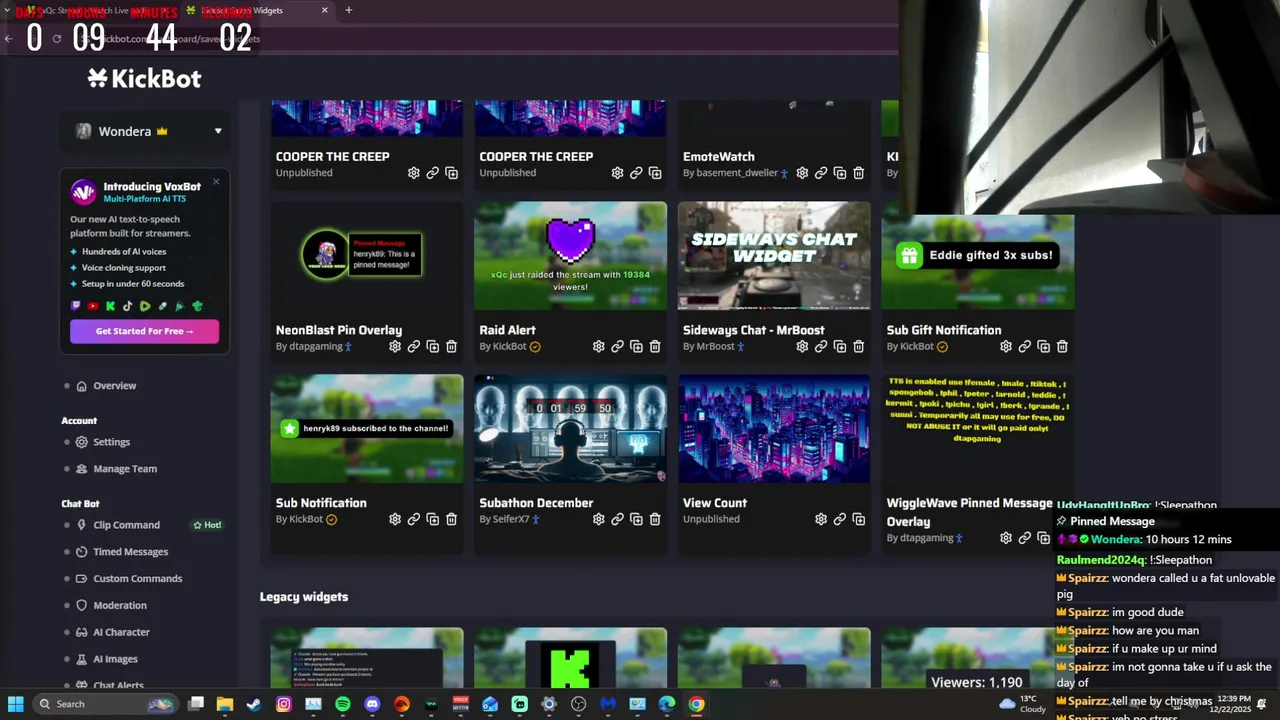Copy the Raid Alert widget link

coord(617,346)
